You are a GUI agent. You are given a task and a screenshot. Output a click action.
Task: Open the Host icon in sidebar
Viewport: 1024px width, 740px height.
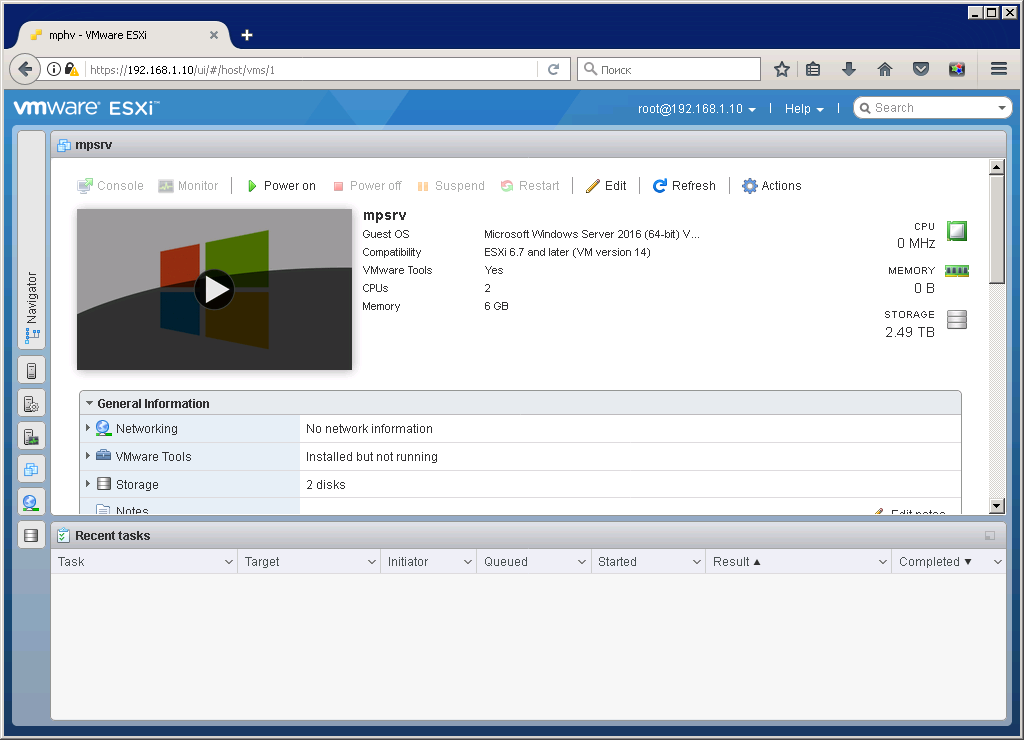tap(31, 371)
